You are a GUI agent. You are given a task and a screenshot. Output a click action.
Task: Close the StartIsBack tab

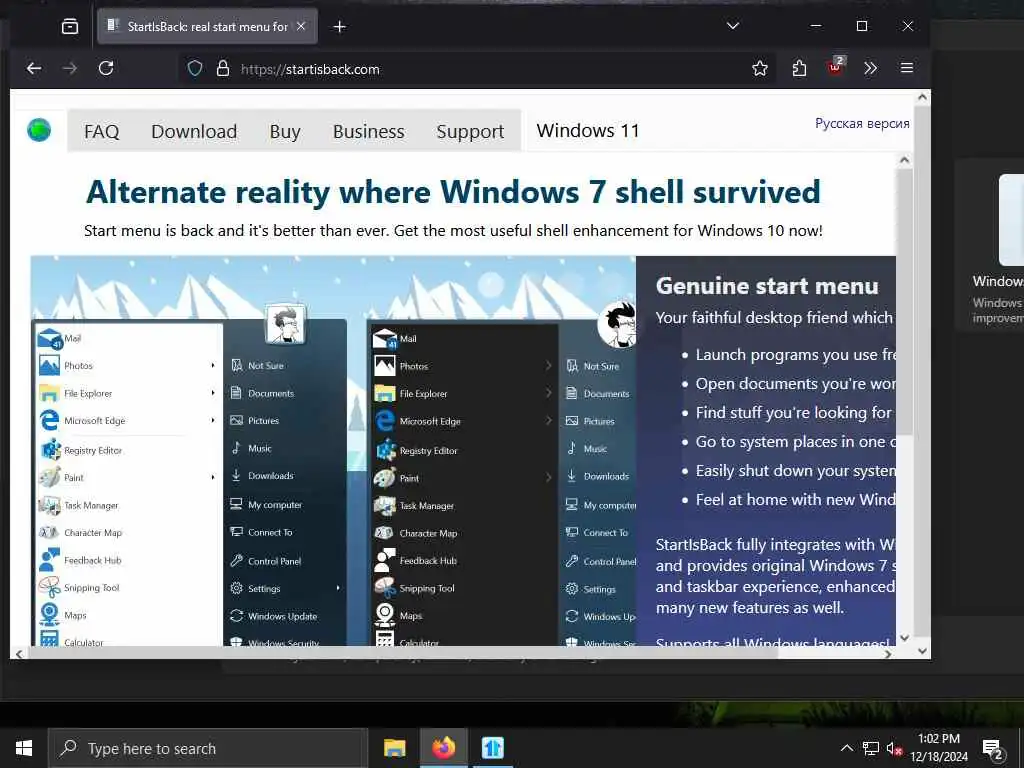pos(301,26)
